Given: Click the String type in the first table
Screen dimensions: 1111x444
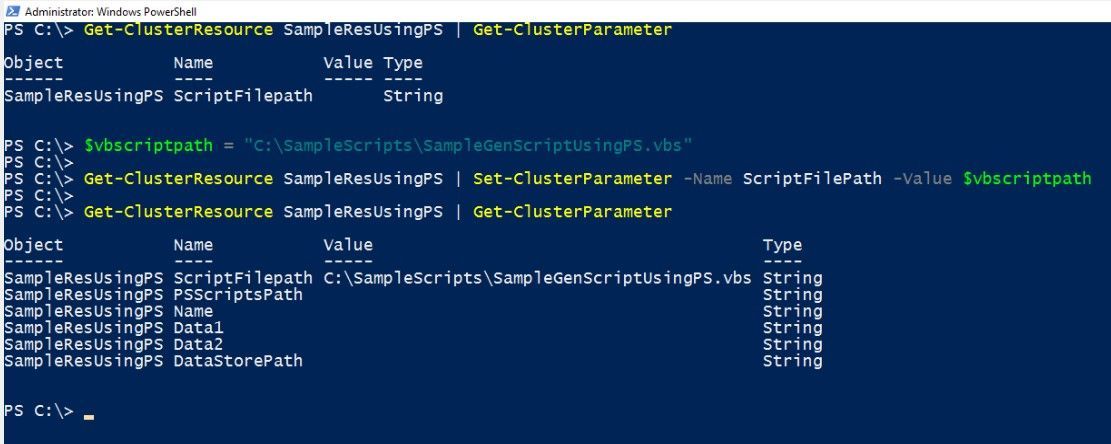Looking at the screenshot, I should point(413,96).
